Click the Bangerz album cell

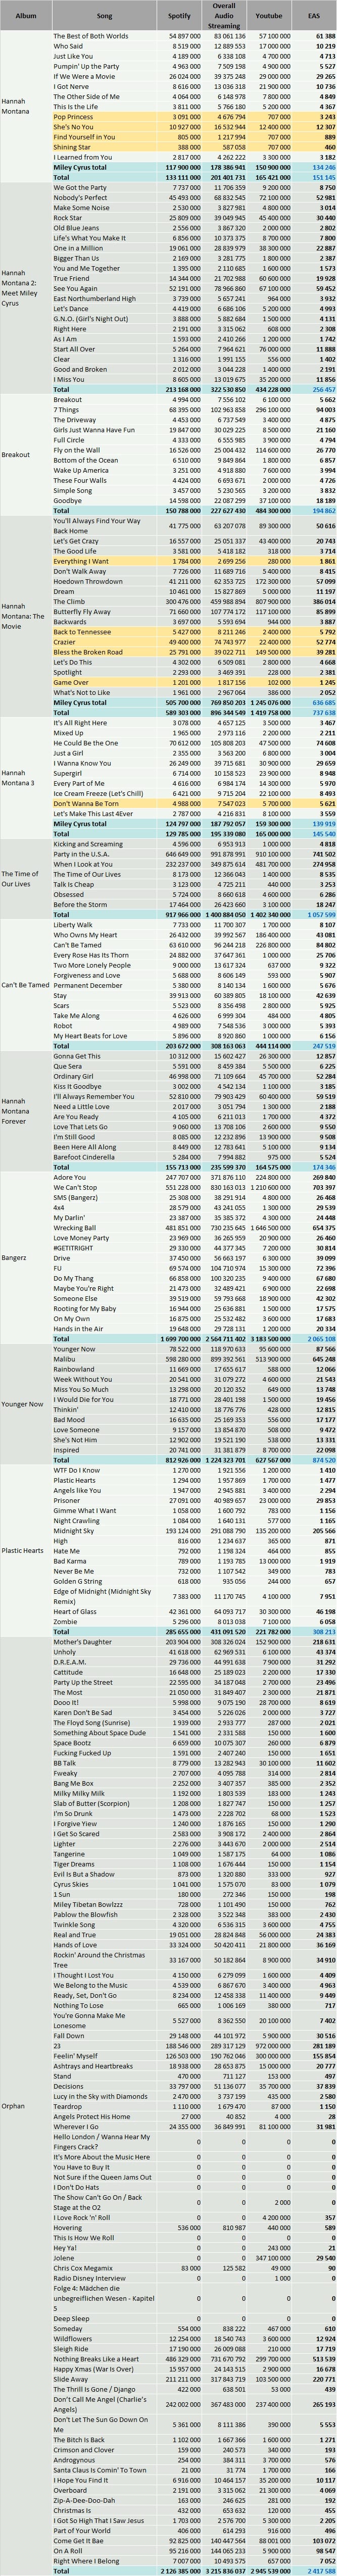[26, 1257]
